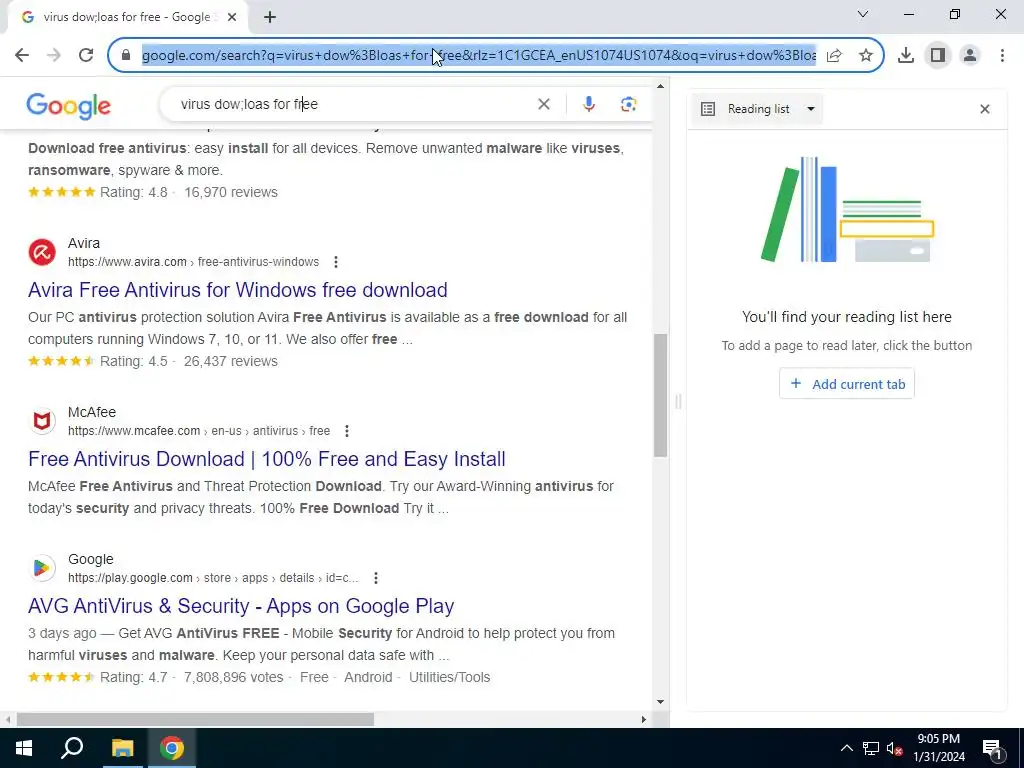Viewport: 1024px width, 768px height.
Task: Share this page icon in address bar
Action: pyautogui.click(x=834, y=56)
